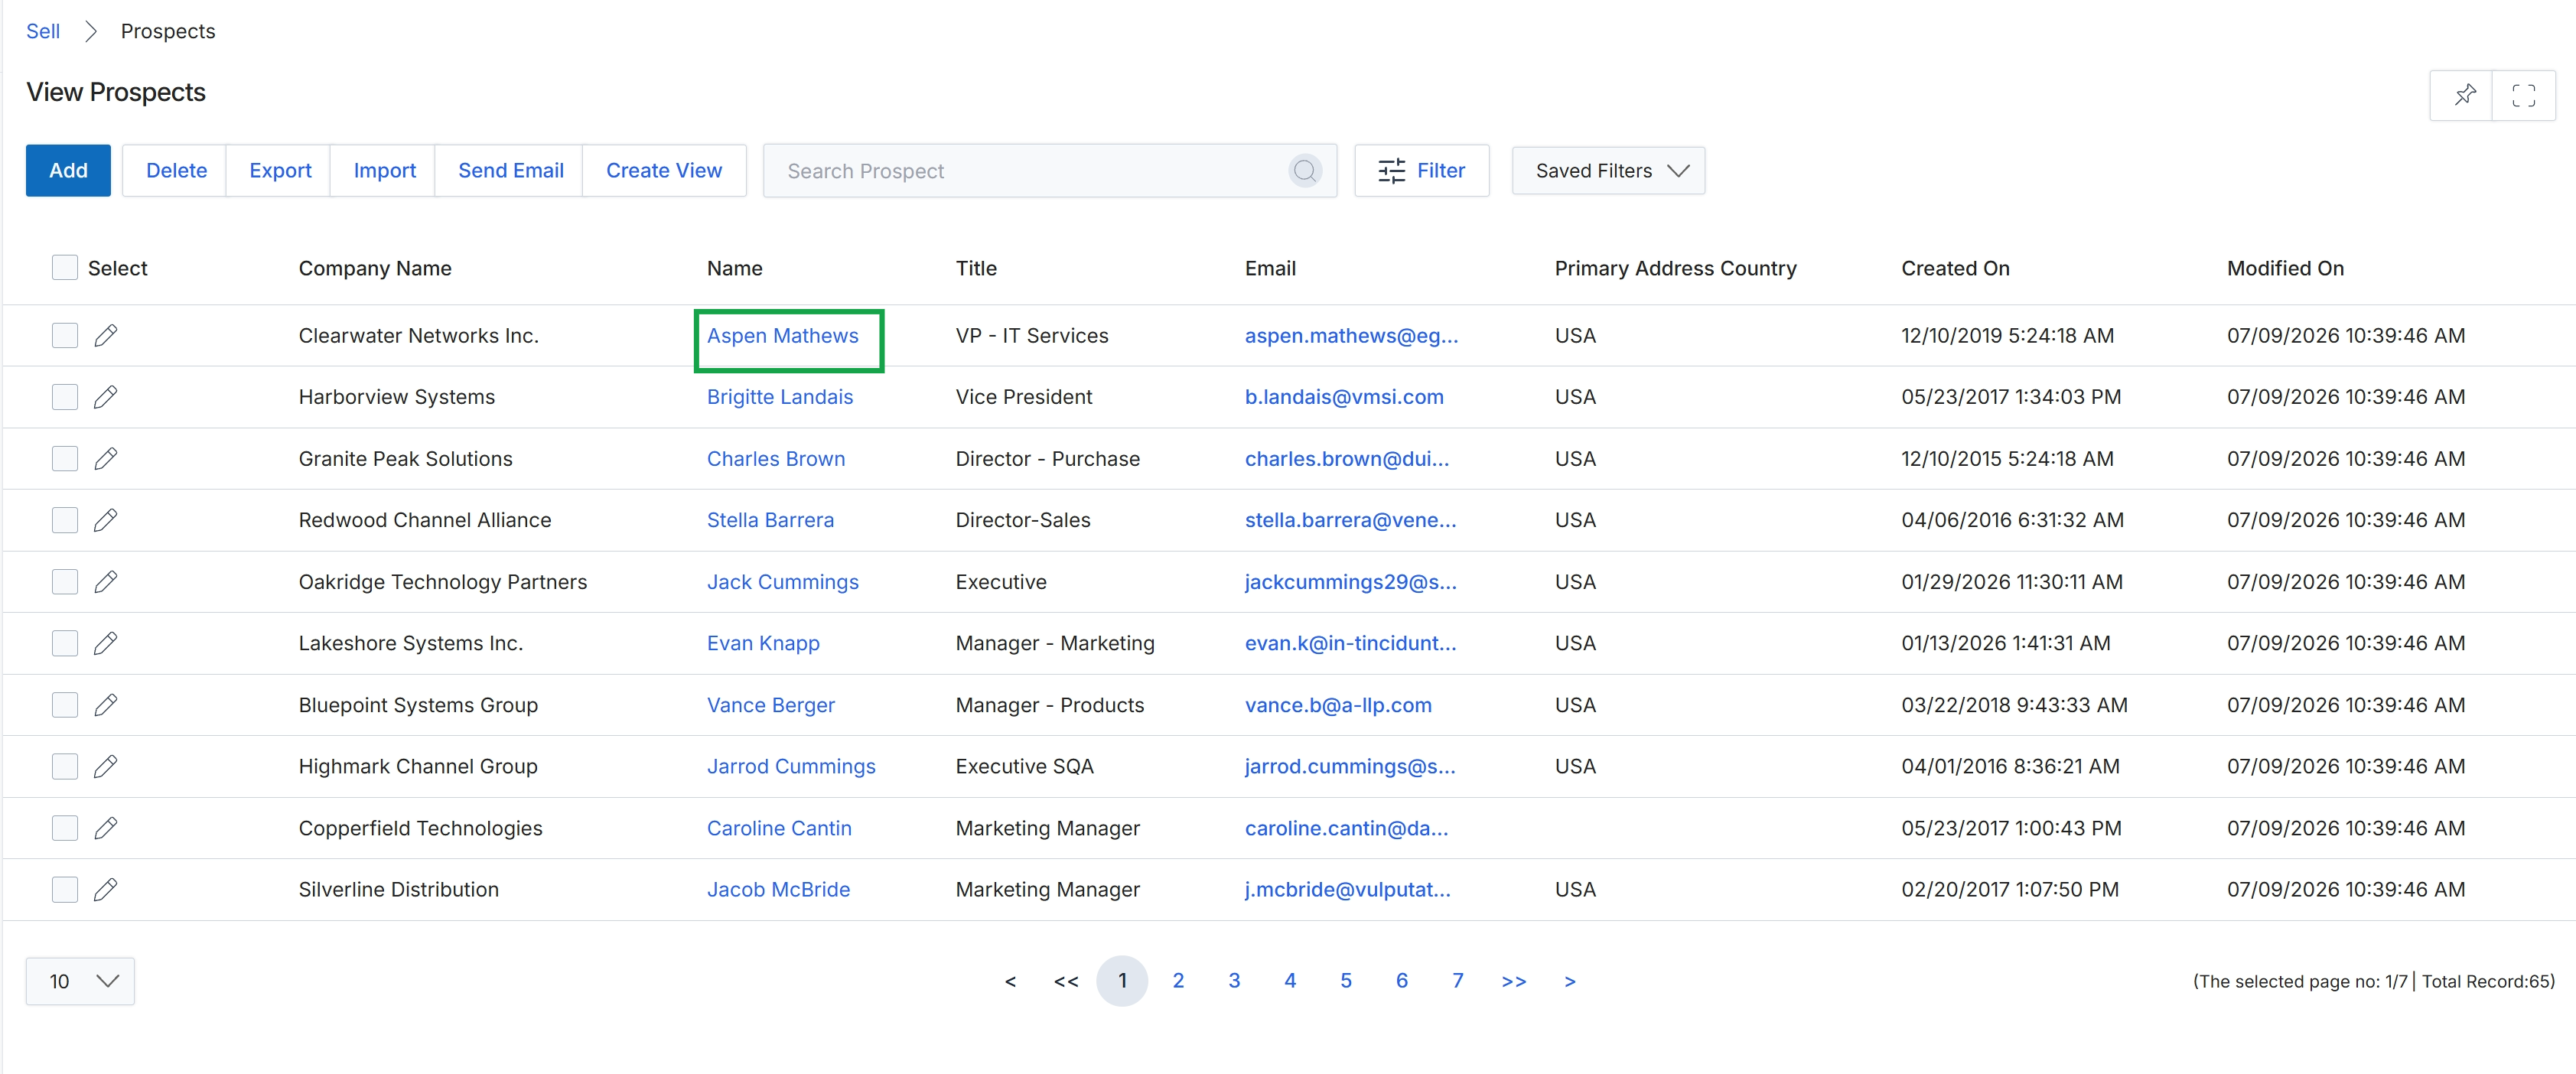The width and height of the screenshot is (2576, 1074).
Task: Go to page 2
Action: click(1178, 981)
